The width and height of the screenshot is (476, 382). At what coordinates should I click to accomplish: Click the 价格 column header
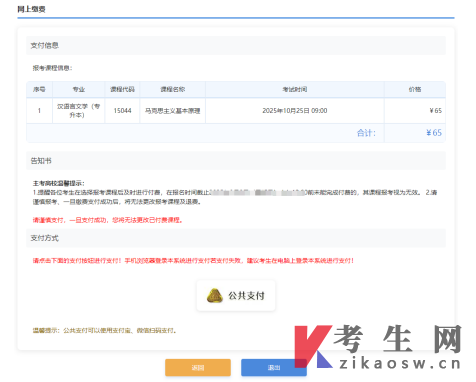[x=415, y=89]
